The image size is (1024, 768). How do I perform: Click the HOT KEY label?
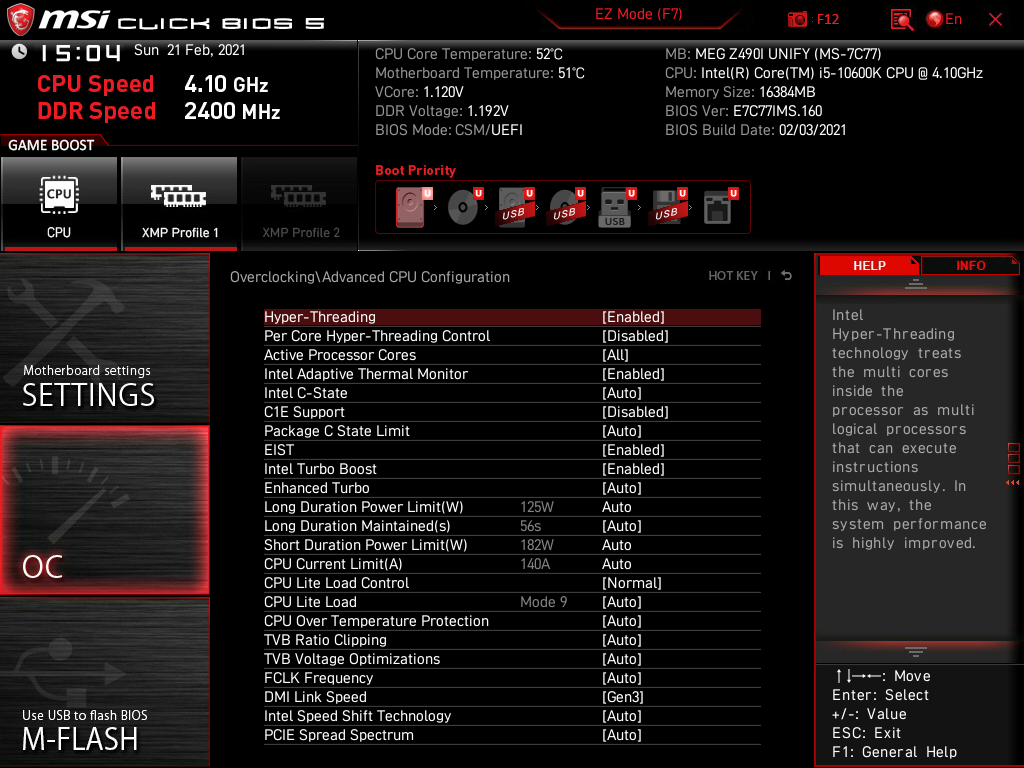coord(733,276)
